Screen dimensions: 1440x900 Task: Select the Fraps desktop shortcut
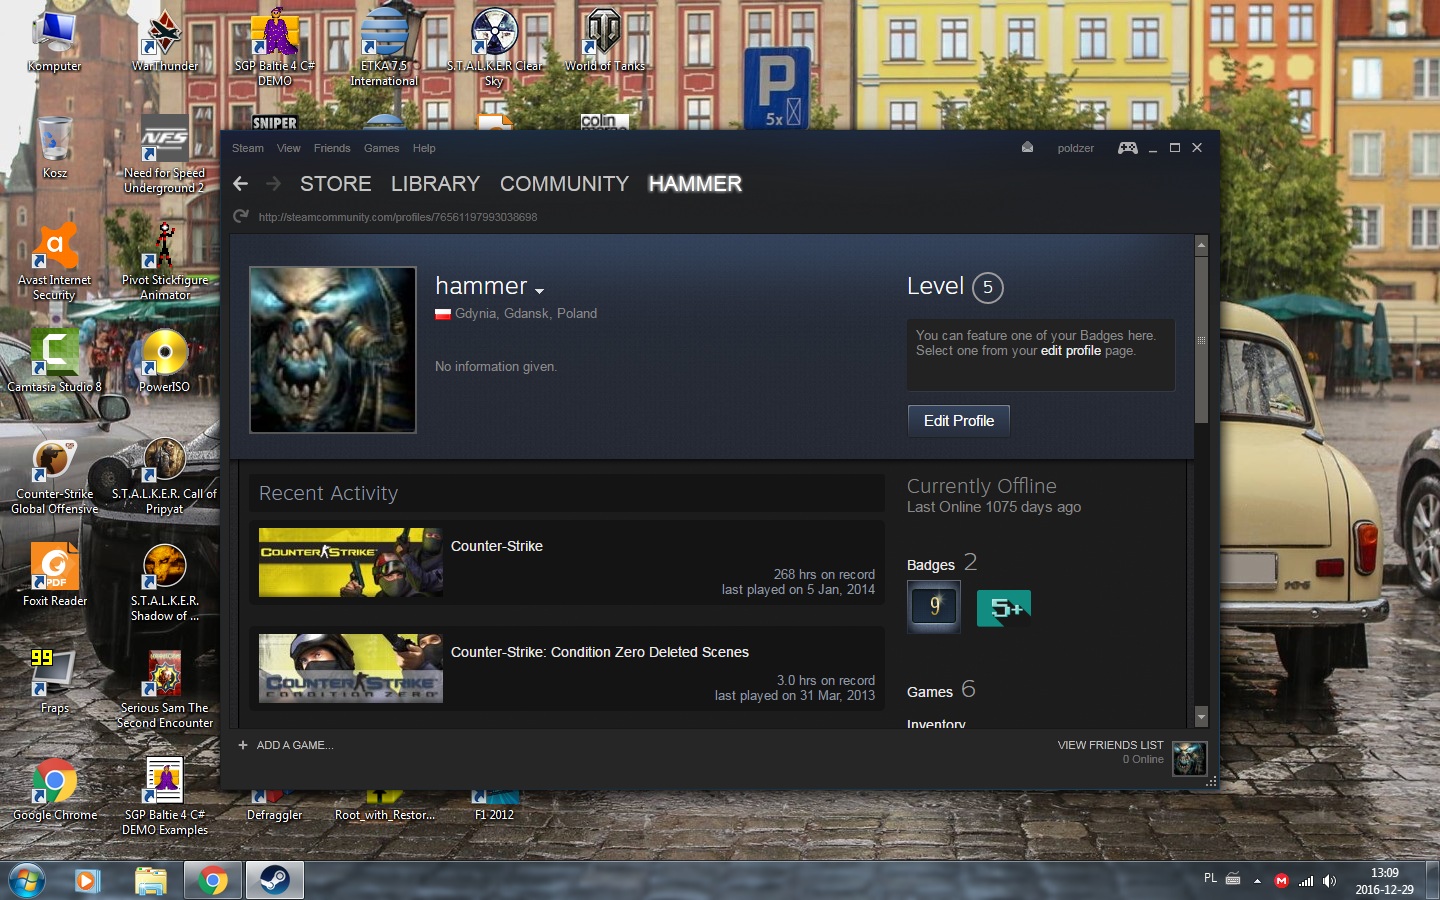click(x=55, y=682)
